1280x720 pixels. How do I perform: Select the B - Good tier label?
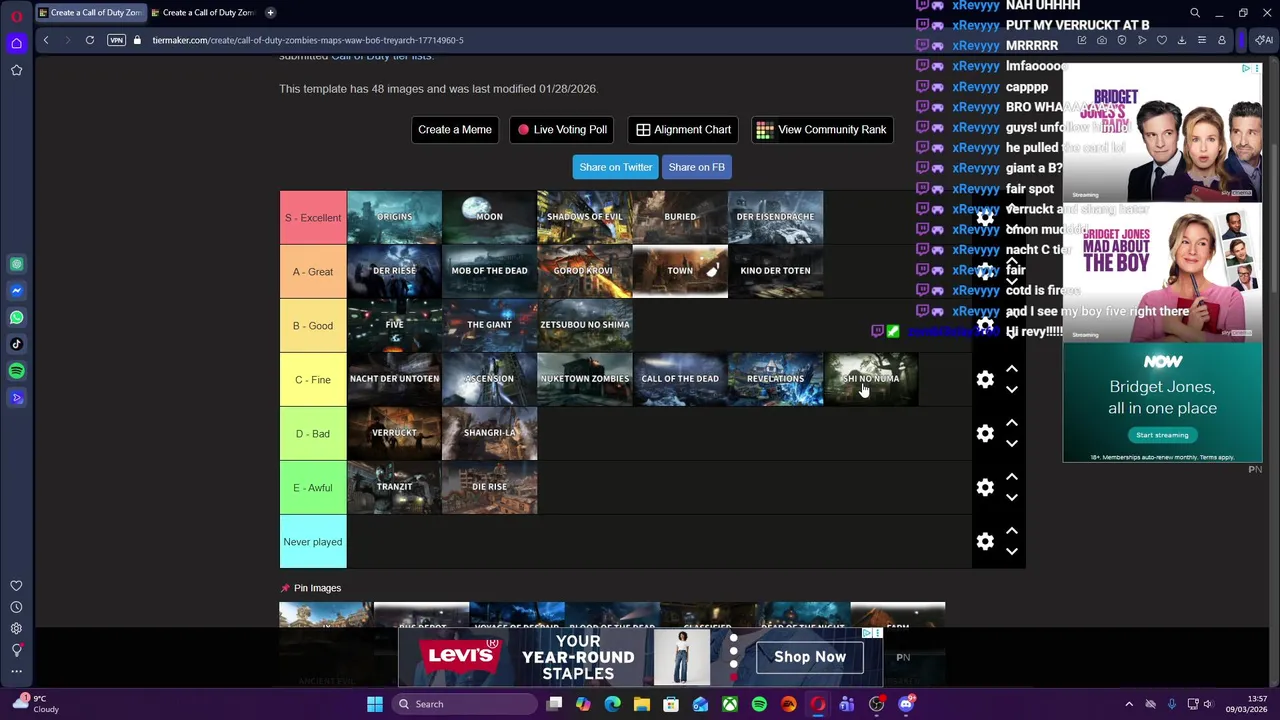point(313,326)
